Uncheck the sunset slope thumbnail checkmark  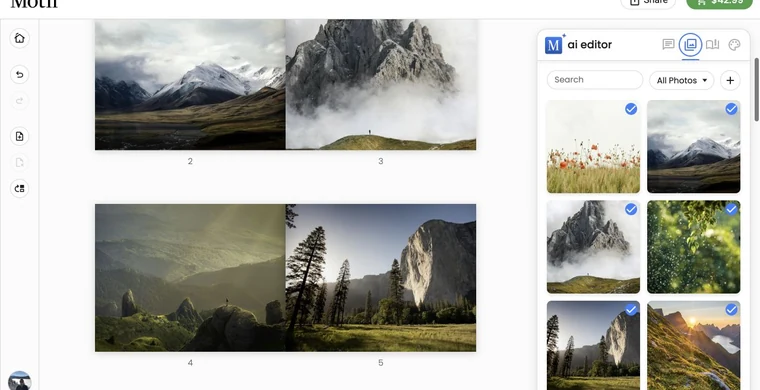click(x=731, y=310)
